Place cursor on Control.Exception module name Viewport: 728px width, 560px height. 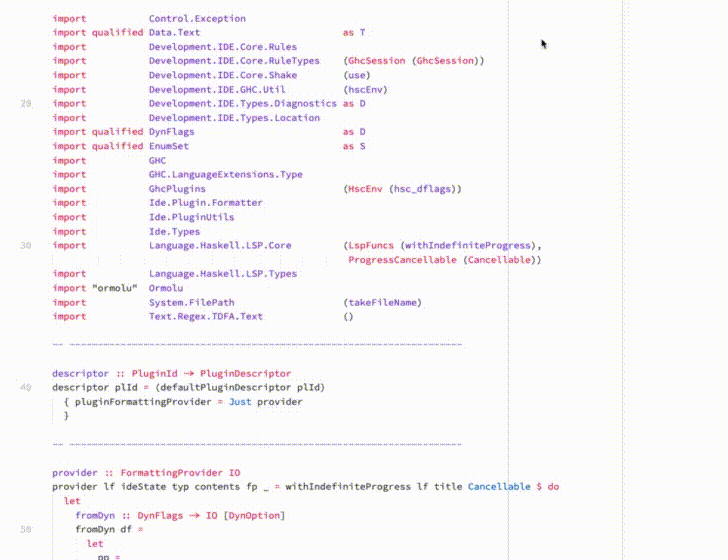tap(197, 19)
